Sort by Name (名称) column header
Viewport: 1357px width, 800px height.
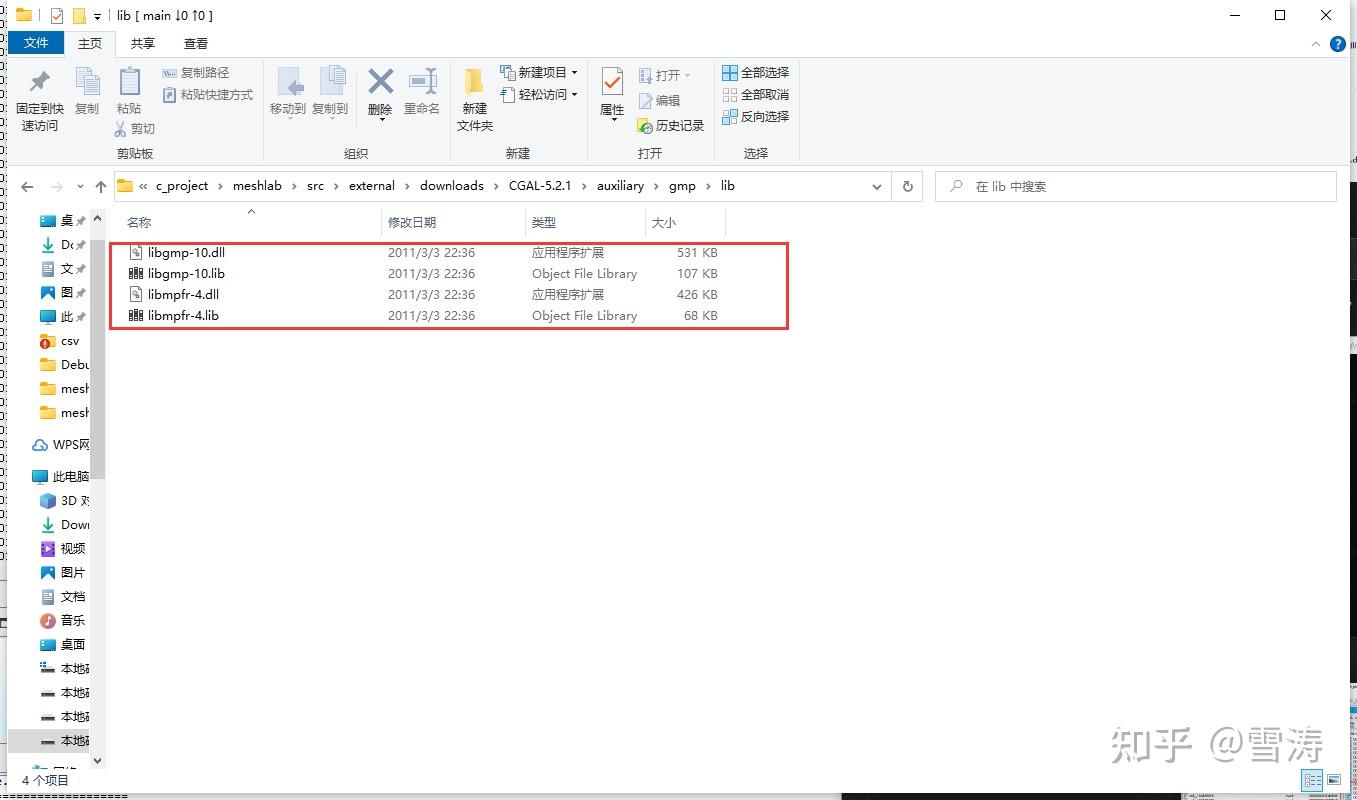point(139,222)
